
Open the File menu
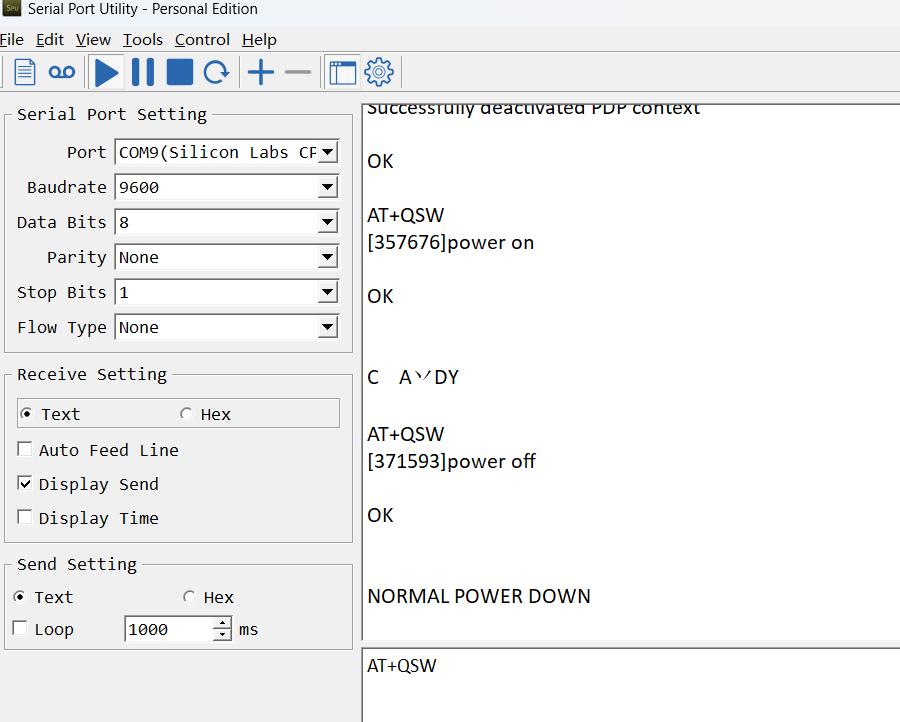click(11, 40)
